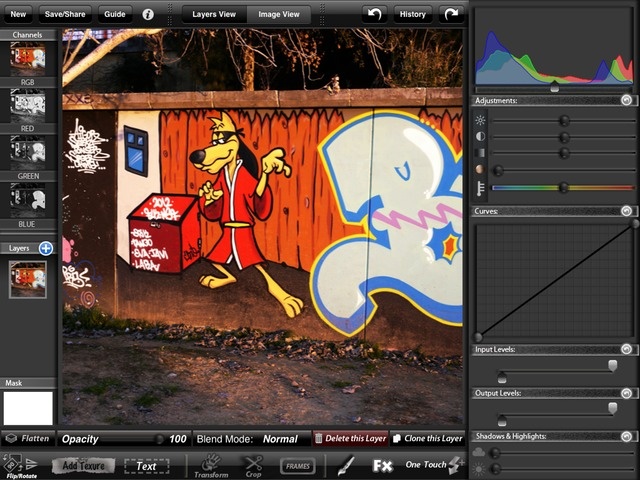Add a Text element
This screenshot has width=640, height=480.
click(147, 466)
